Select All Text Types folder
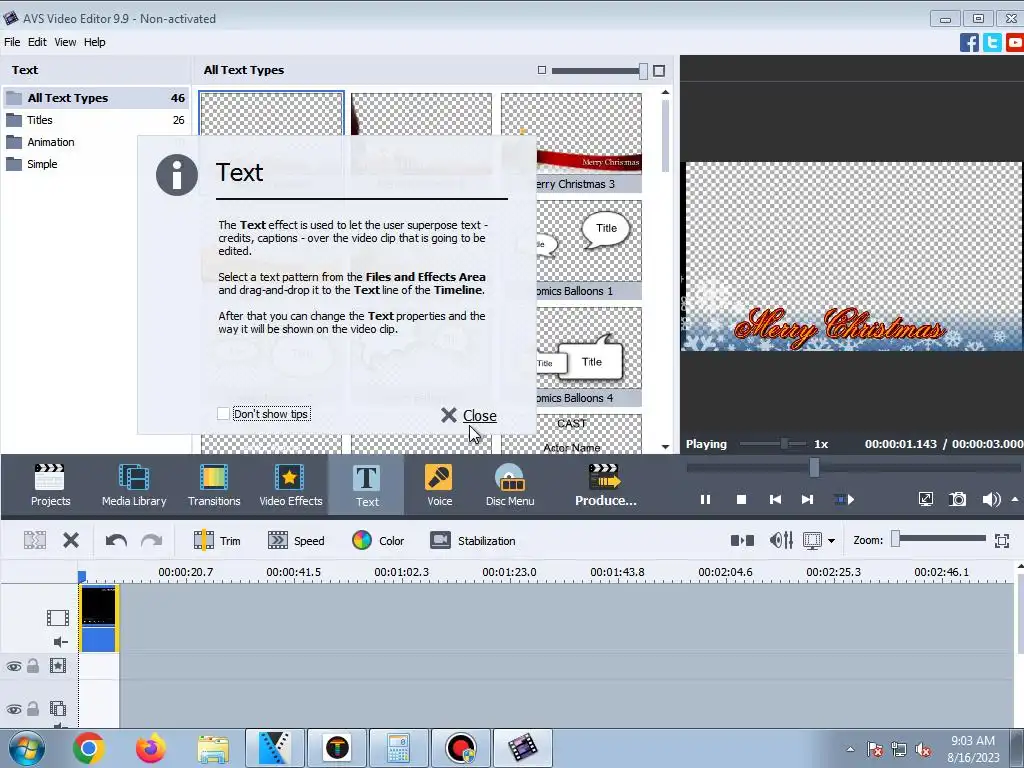The height and width of the screenshot is (768, 1024). pos(96,98)
